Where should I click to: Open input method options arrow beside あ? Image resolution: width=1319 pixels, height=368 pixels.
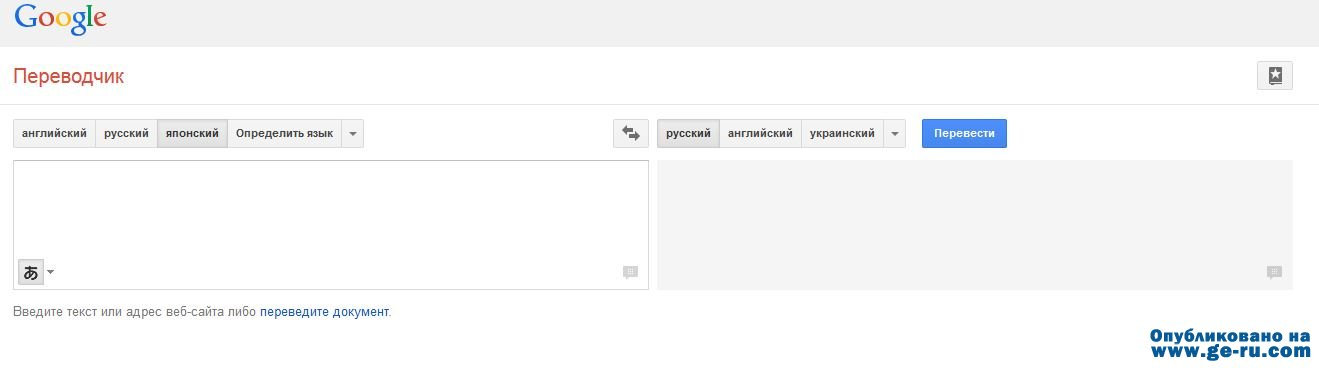click(x=51, y=272)
